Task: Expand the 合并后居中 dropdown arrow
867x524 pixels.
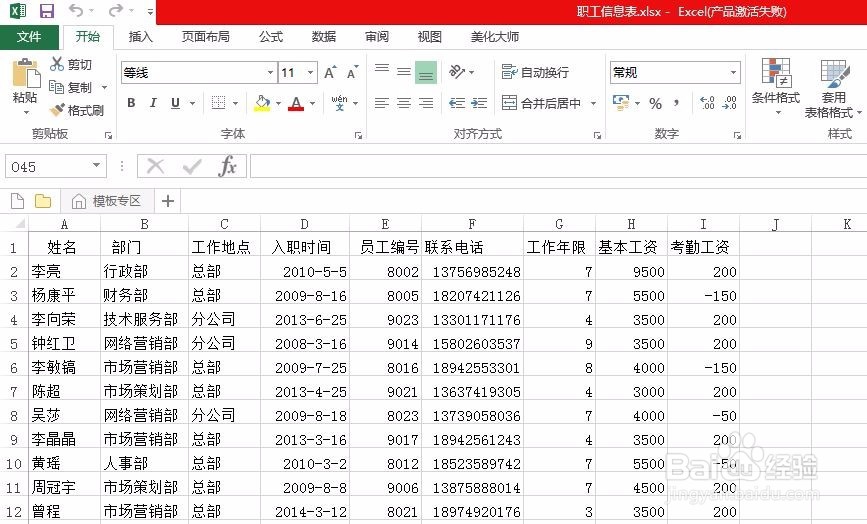Action: click(x=593, y=103)
